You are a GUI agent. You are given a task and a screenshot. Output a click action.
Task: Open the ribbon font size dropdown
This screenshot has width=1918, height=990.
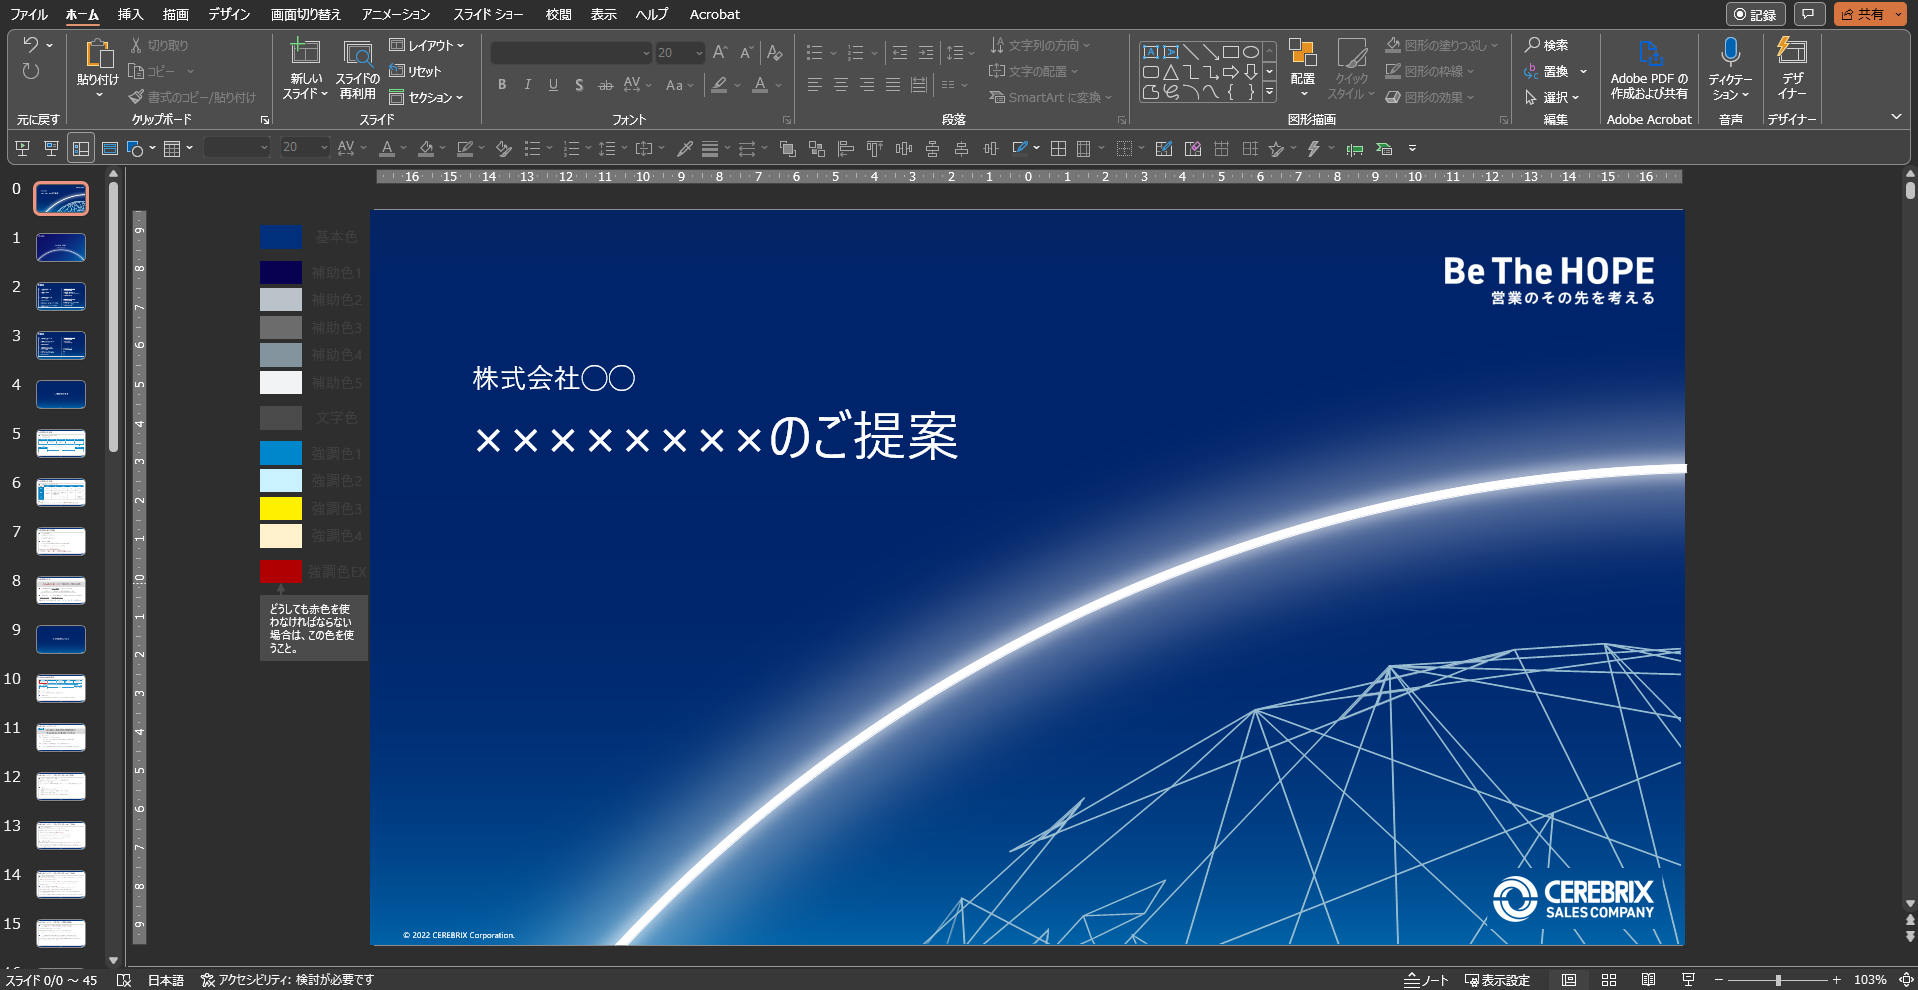tap(700, 53)
